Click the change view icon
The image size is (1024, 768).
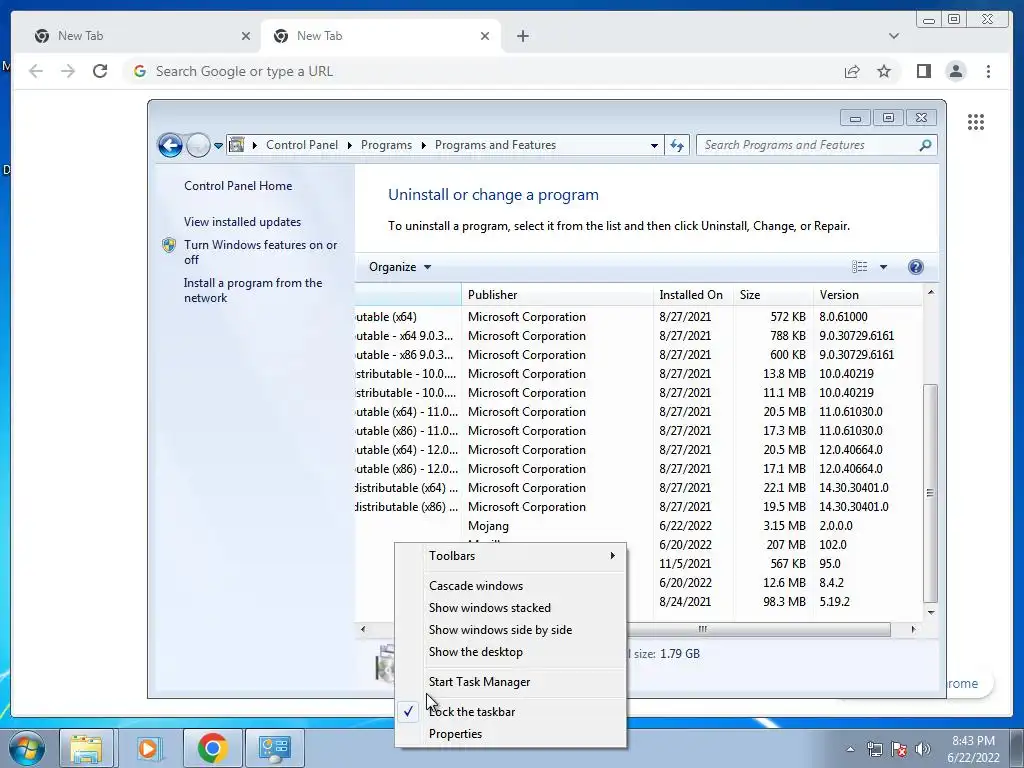(859, 266)
